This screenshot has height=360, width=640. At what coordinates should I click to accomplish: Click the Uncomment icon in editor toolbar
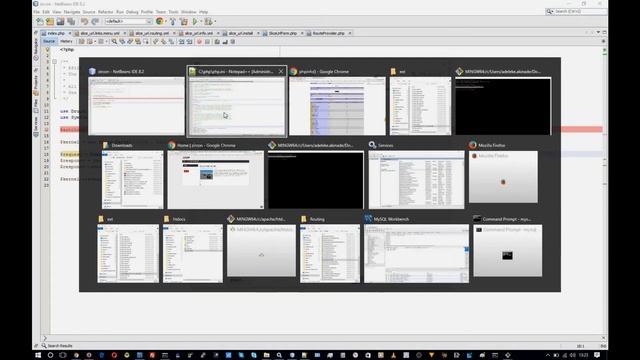pos(224,41)
